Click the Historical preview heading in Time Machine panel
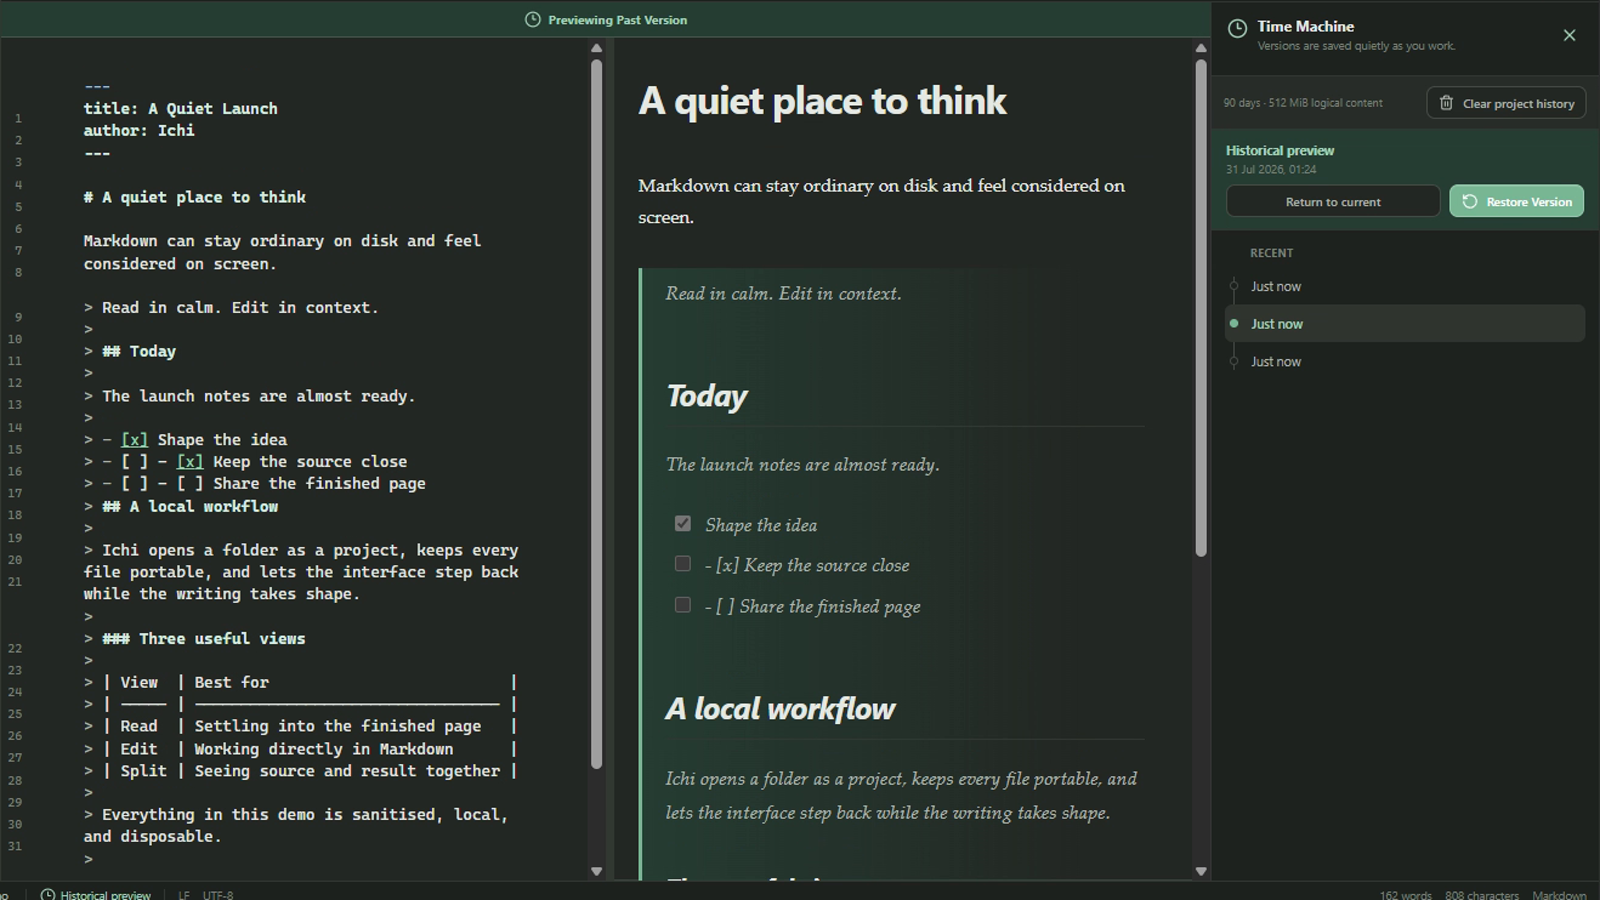This screenshot has width=1600, height=900. click(x=1280, y=151)
